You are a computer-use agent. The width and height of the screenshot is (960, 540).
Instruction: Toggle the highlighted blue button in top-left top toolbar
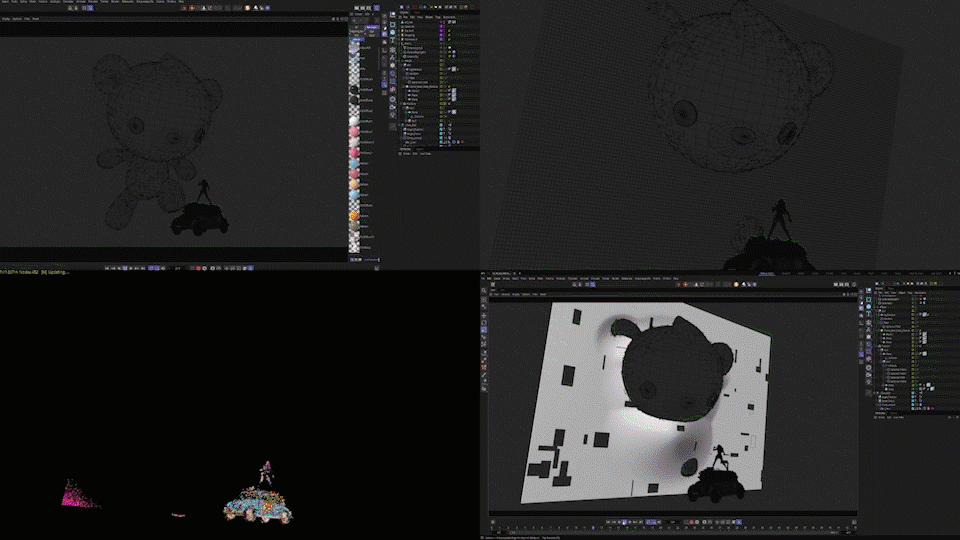click(x=90, y=8)
